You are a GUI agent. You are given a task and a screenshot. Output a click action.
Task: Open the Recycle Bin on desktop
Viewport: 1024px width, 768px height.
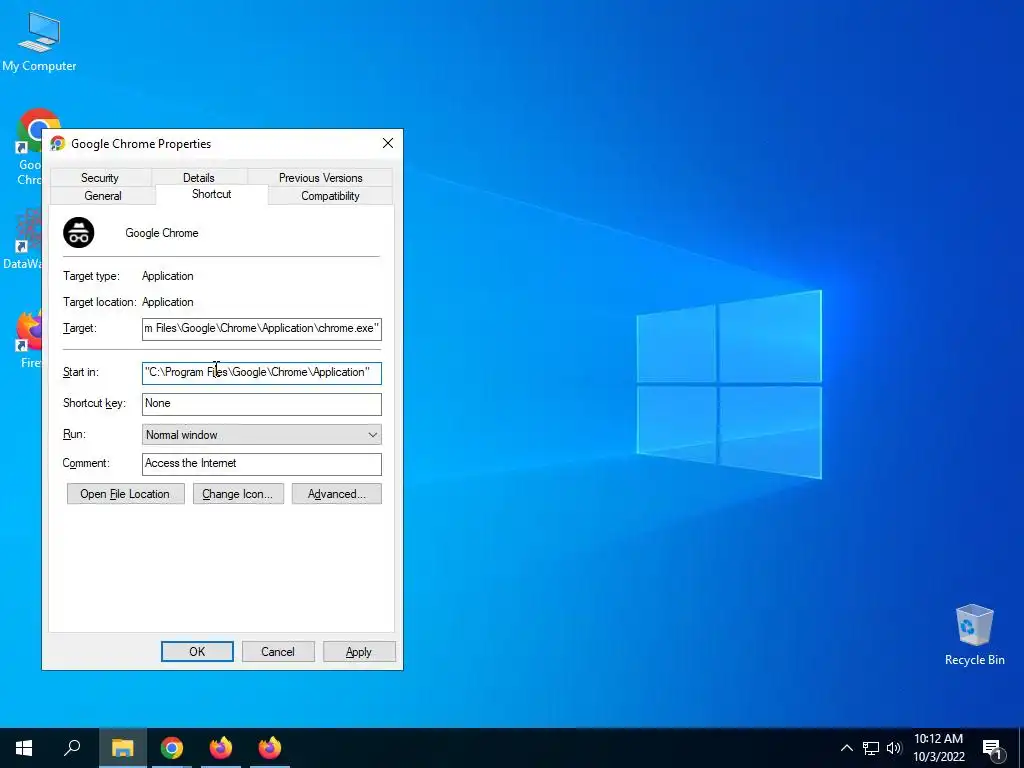[x=974, y=633]
